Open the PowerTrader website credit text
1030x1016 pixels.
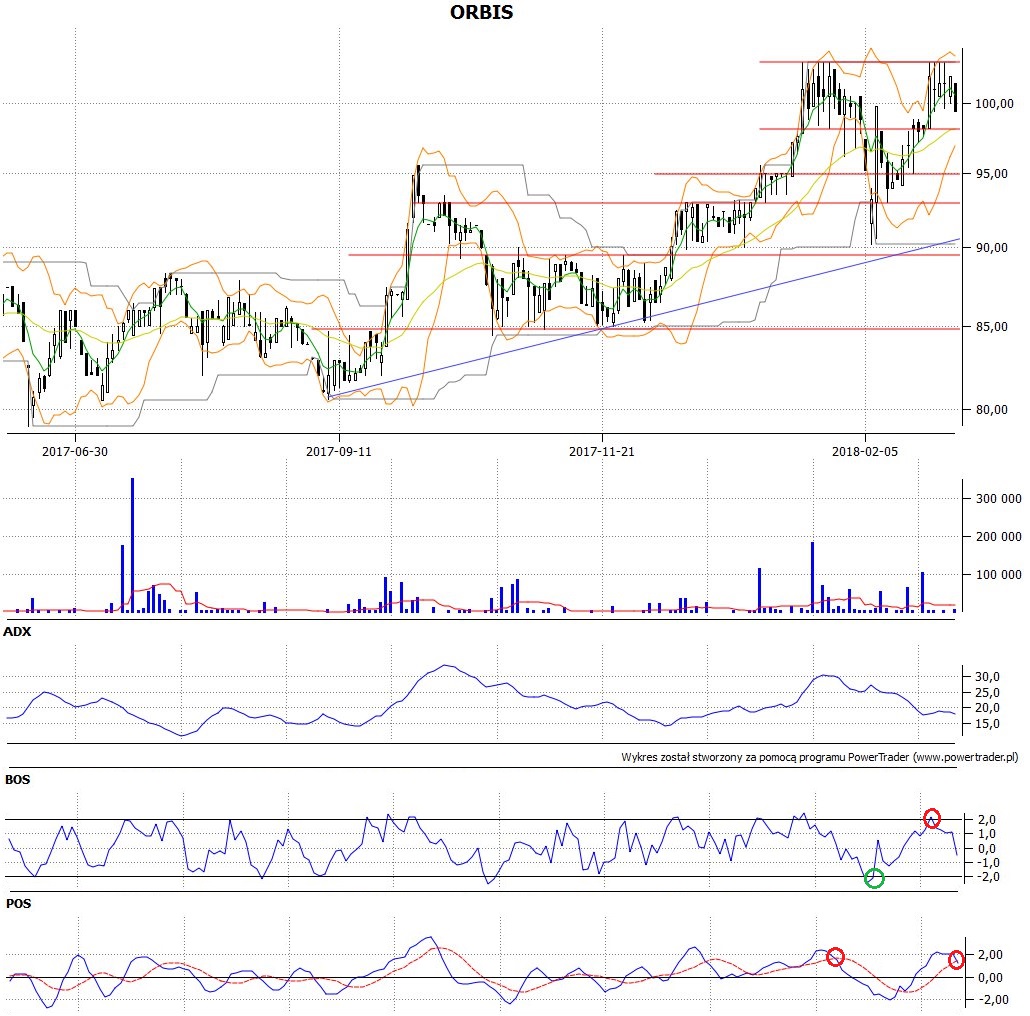point(819,757)
